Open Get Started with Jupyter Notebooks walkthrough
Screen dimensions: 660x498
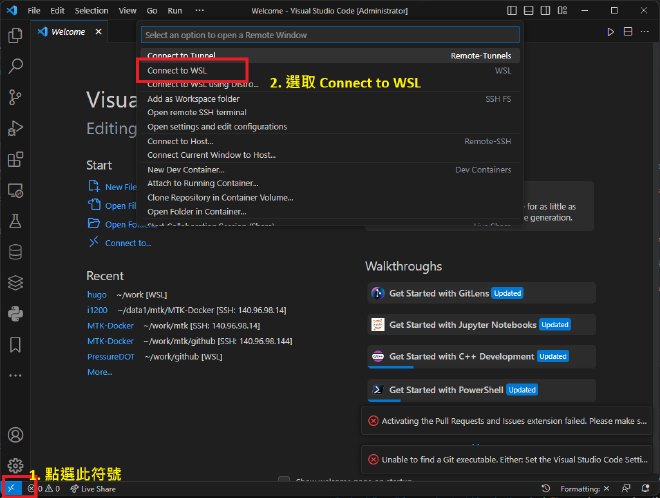click(x=482, y=325)
